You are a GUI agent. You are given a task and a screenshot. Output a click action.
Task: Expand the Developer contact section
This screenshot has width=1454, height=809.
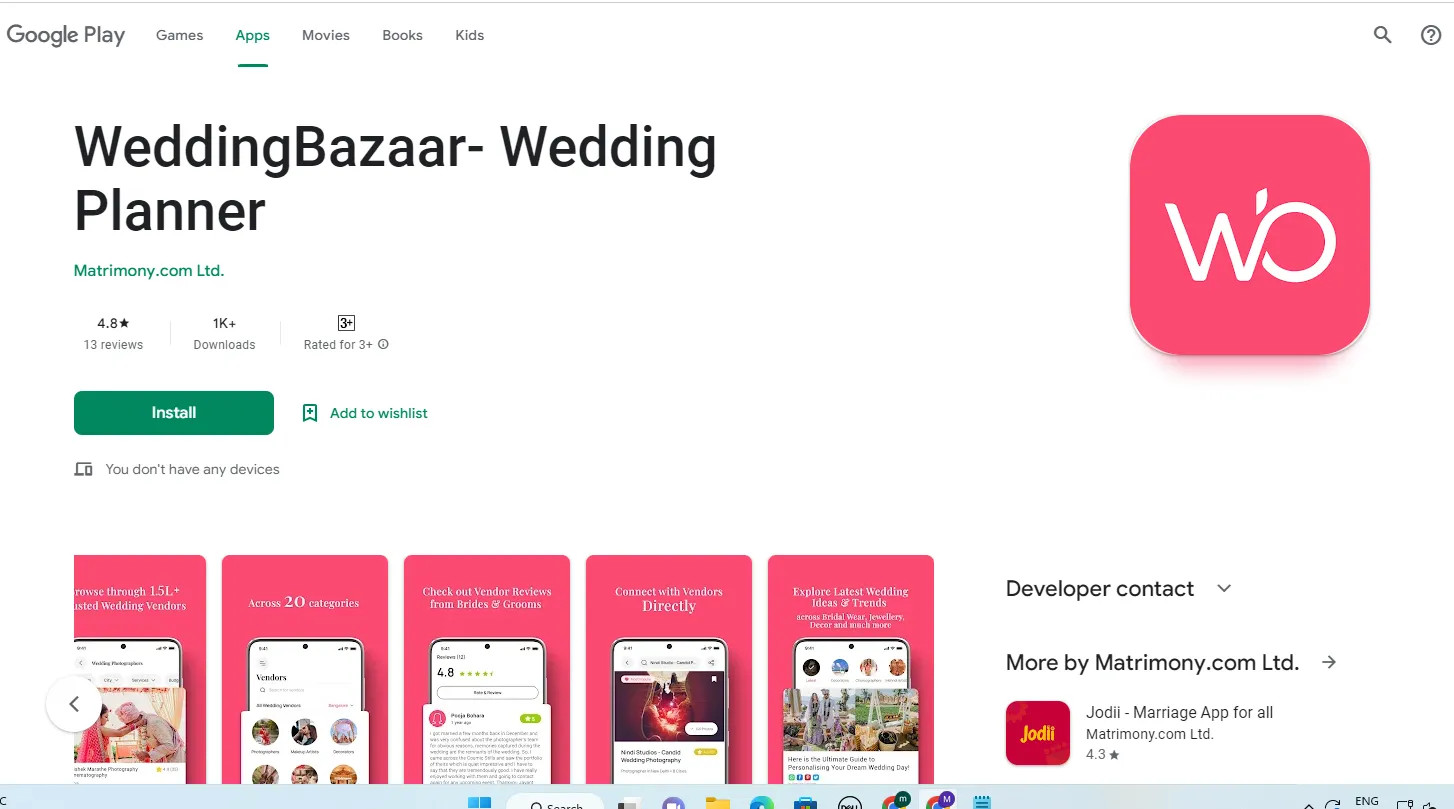tap(1224, 588)
